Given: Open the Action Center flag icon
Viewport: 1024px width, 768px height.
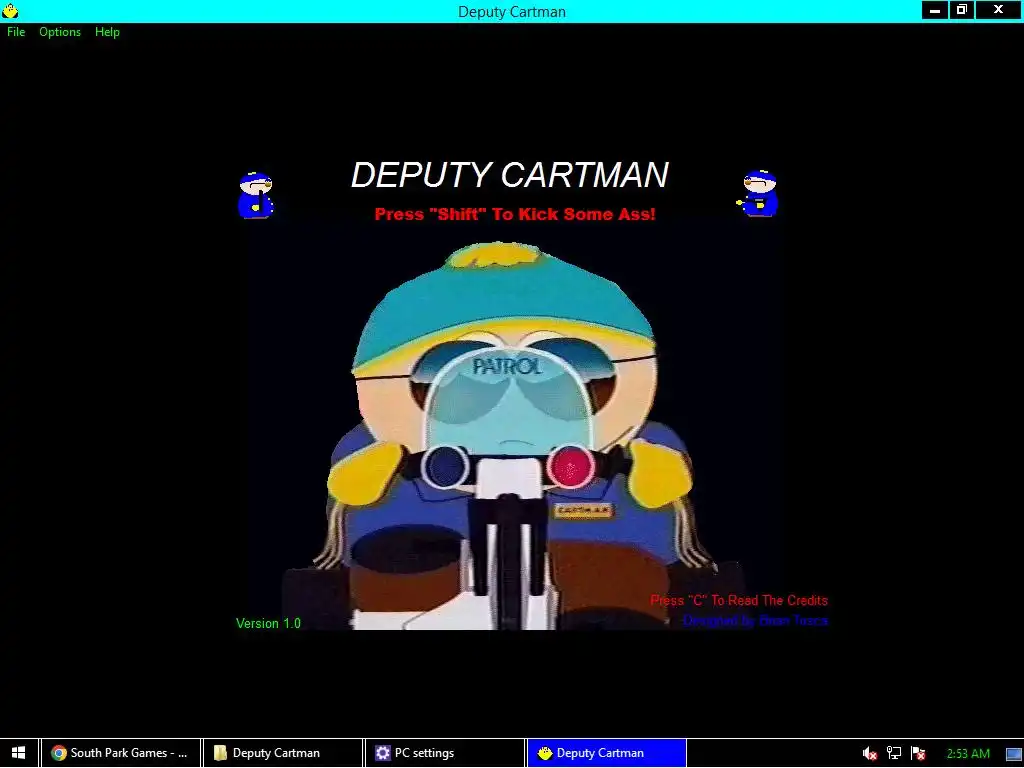Looking at the screenshot, I should click(918, 754).
